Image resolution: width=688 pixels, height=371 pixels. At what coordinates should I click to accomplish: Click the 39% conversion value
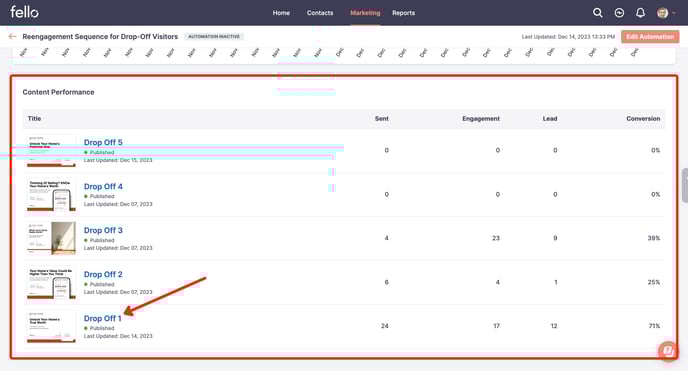click(x=654, y=238)
